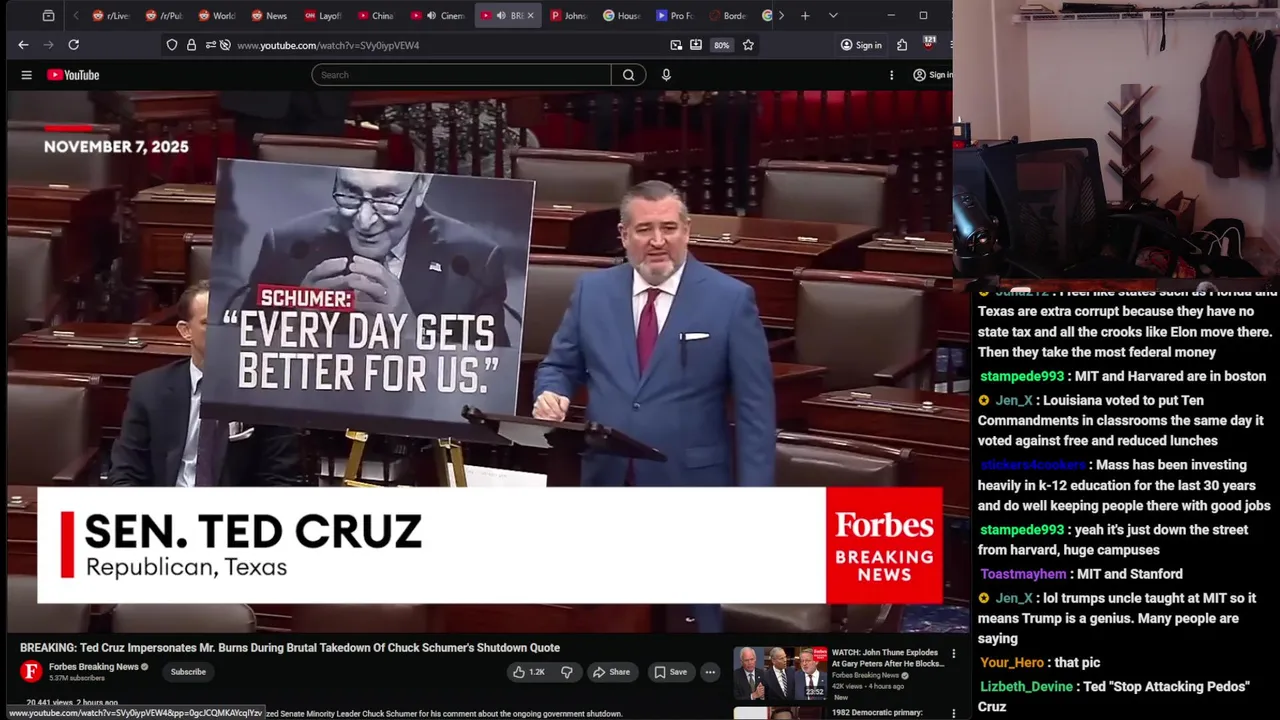Click the search magnifier button
Screen dimensions: 1280x720
click(x=628, y=75)
